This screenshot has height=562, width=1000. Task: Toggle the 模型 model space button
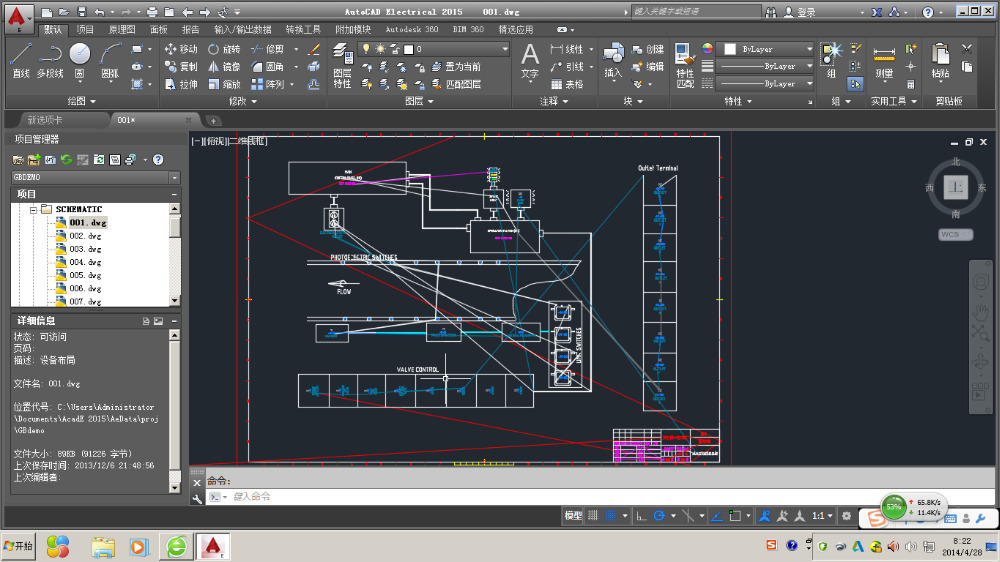click(x=573, y=516)
